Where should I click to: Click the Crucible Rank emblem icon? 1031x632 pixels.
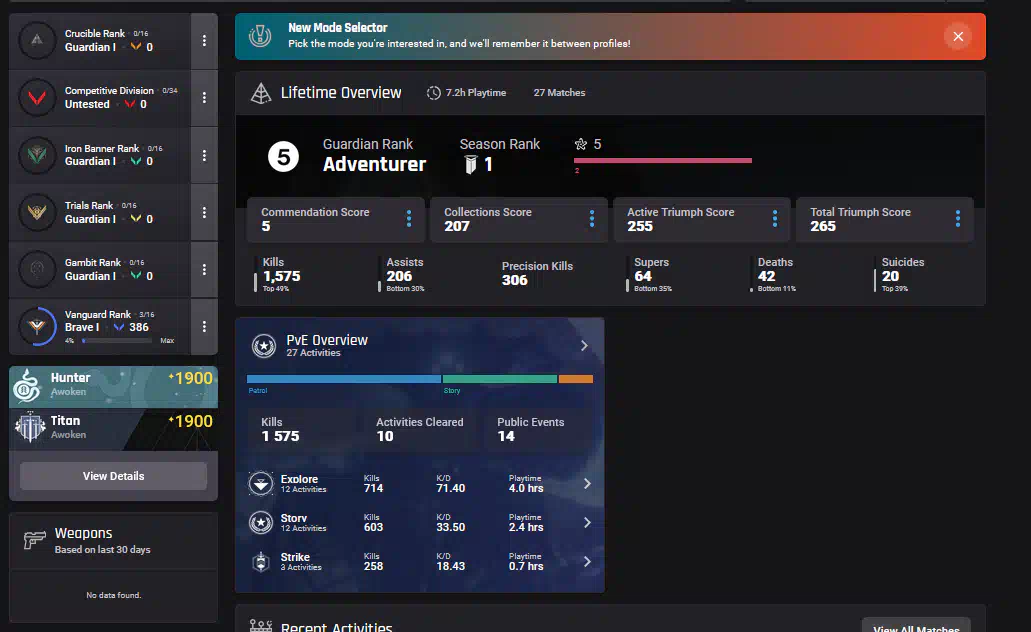[37, 40]
